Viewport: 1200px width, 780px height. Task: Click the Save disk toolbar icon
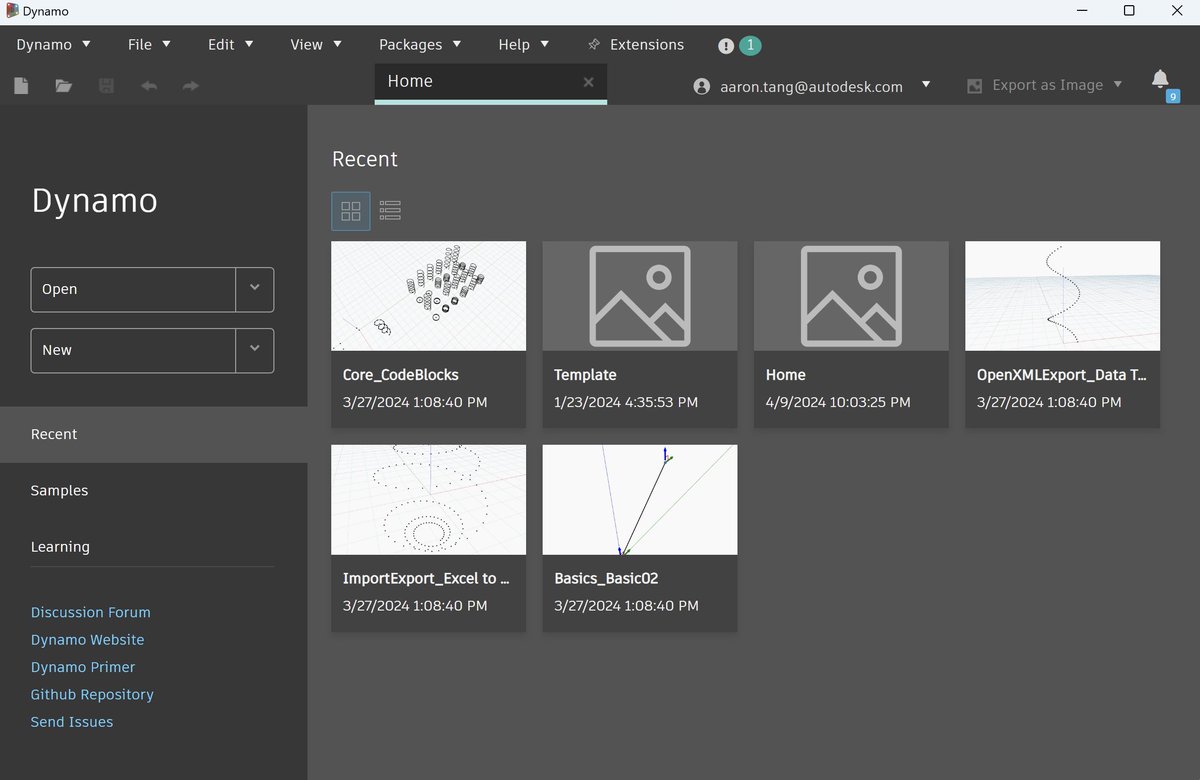tap(106, 86)
